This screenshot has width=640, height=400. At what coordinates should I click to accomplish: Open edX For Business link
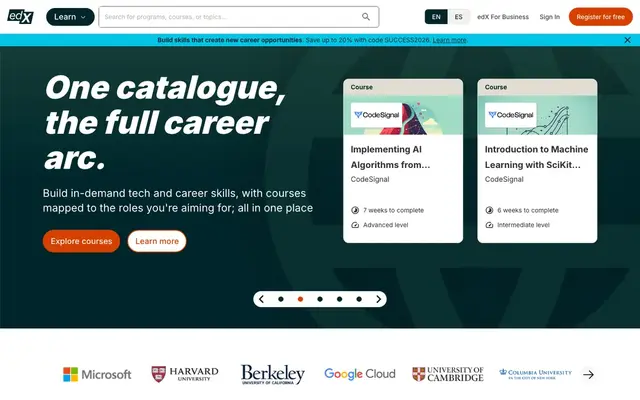(x=503, y=17)
